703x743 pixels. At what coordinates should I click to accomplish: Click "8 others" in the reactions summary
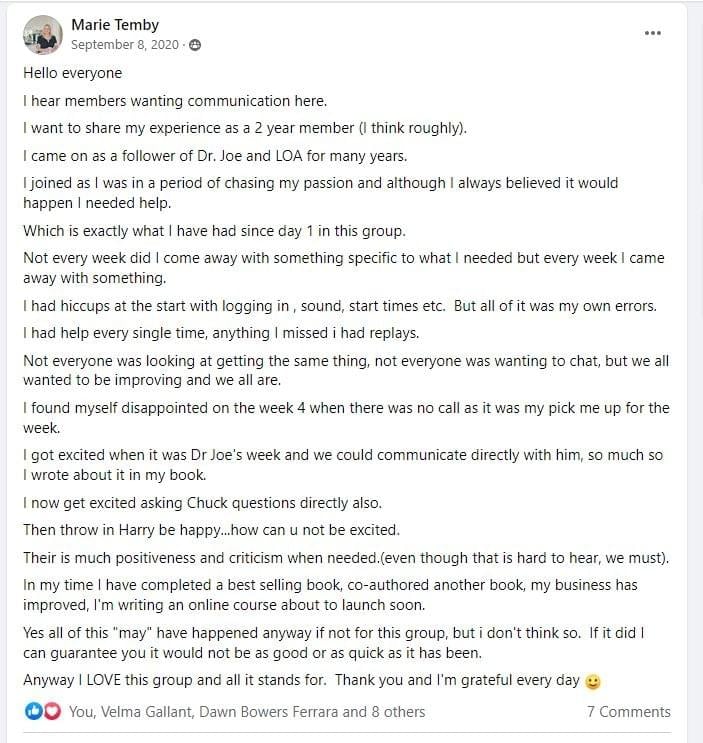pos(398,712)
